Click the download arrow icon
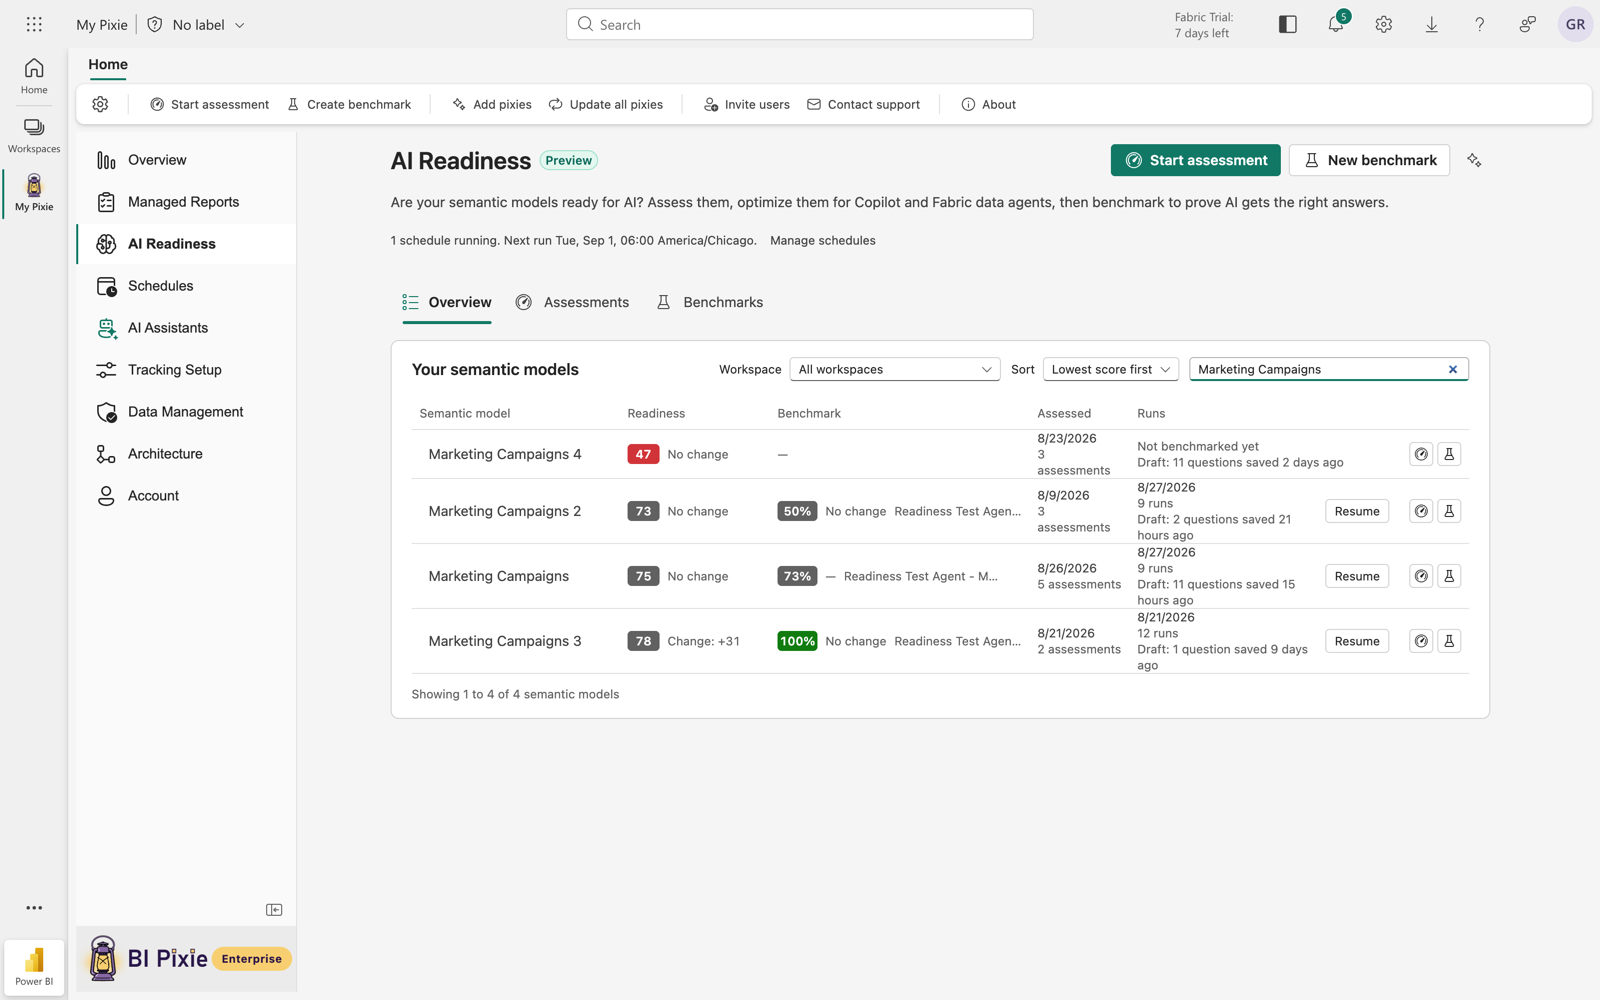The width and height of the screenshot is (1600, 1000). coord(1432,24)
